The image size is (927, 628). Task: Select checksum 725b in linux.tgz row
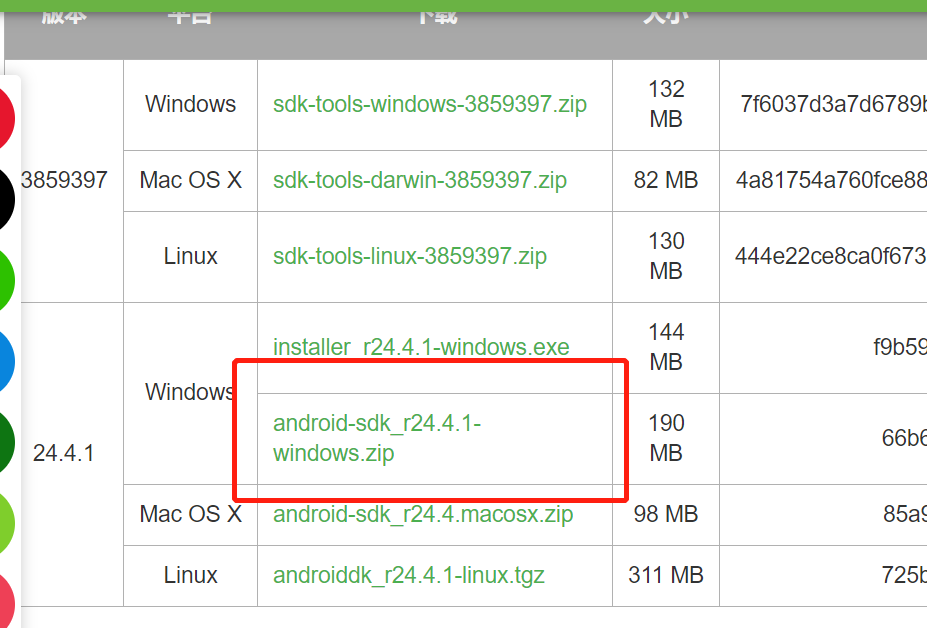[x=904, y=575]
